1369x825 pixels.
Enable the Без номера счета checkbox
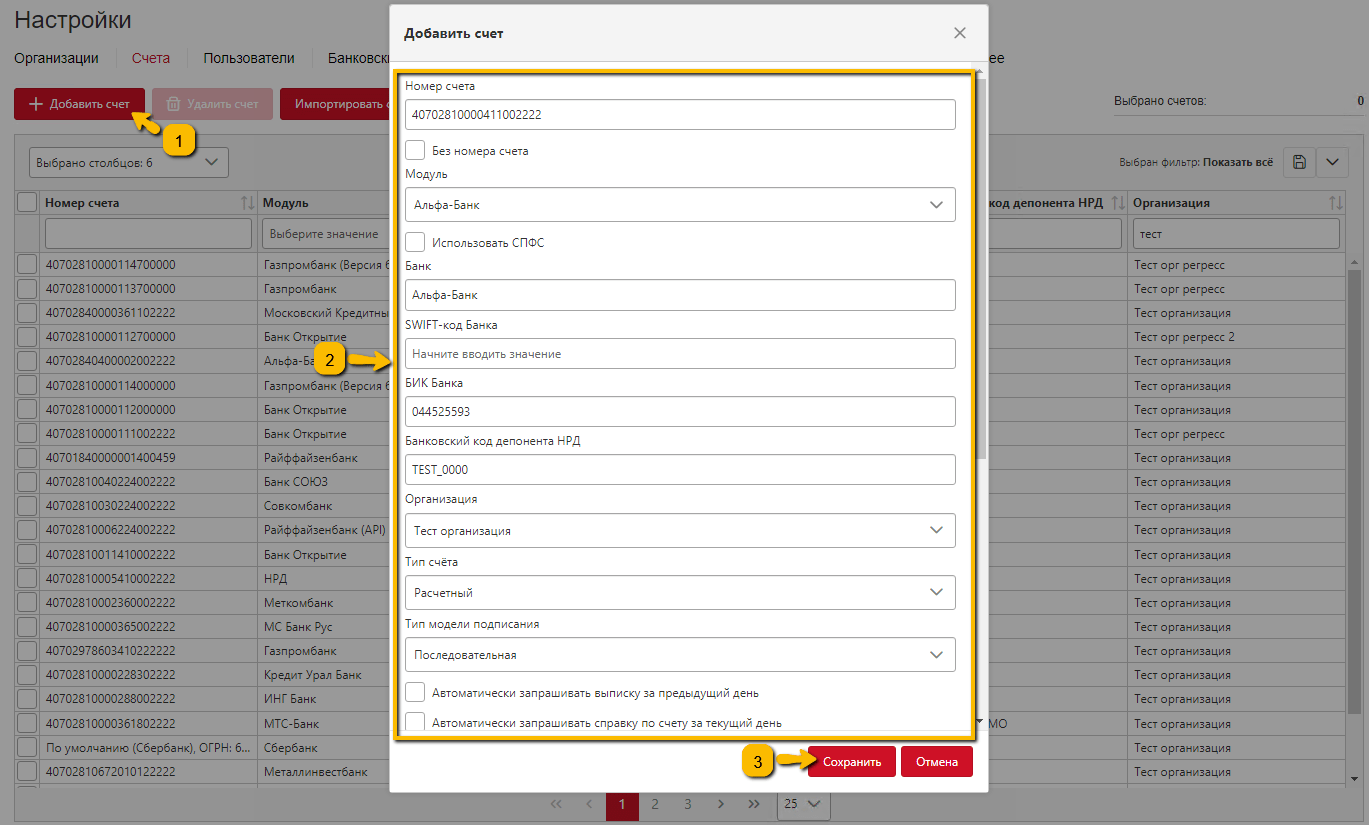pos(416,151)
